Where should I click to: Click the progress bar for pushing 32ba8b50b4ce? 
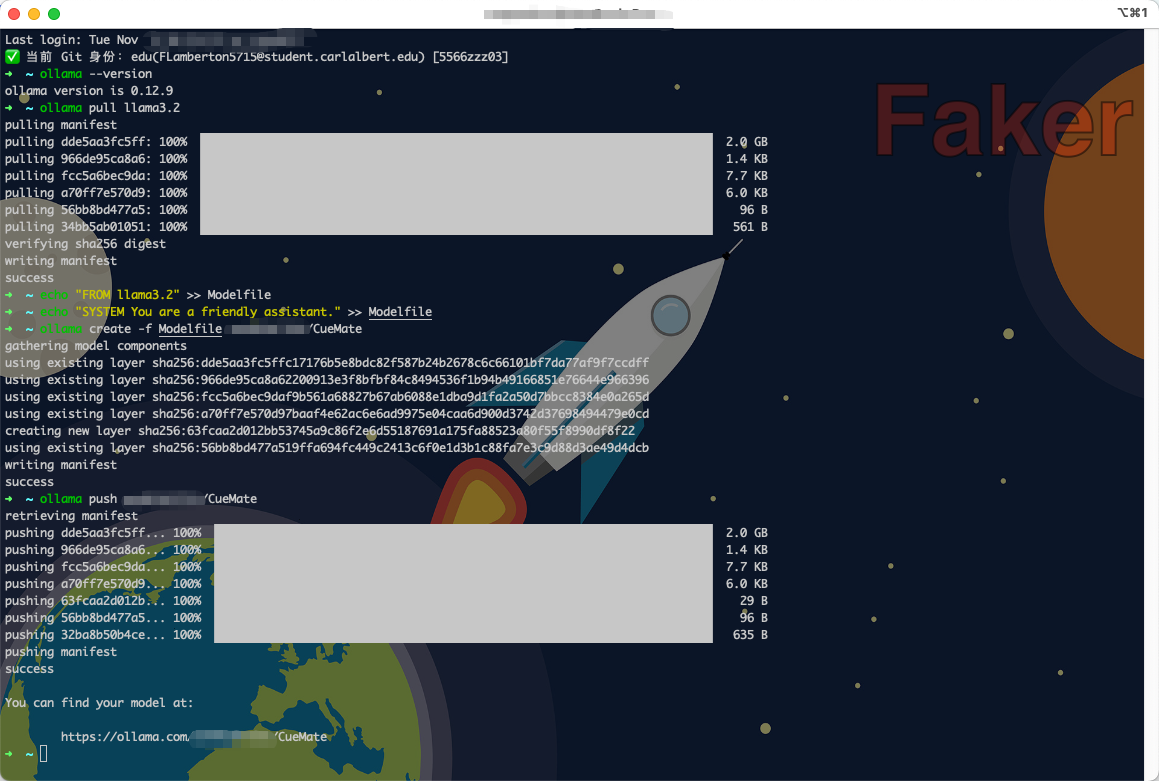pos(463,635)
